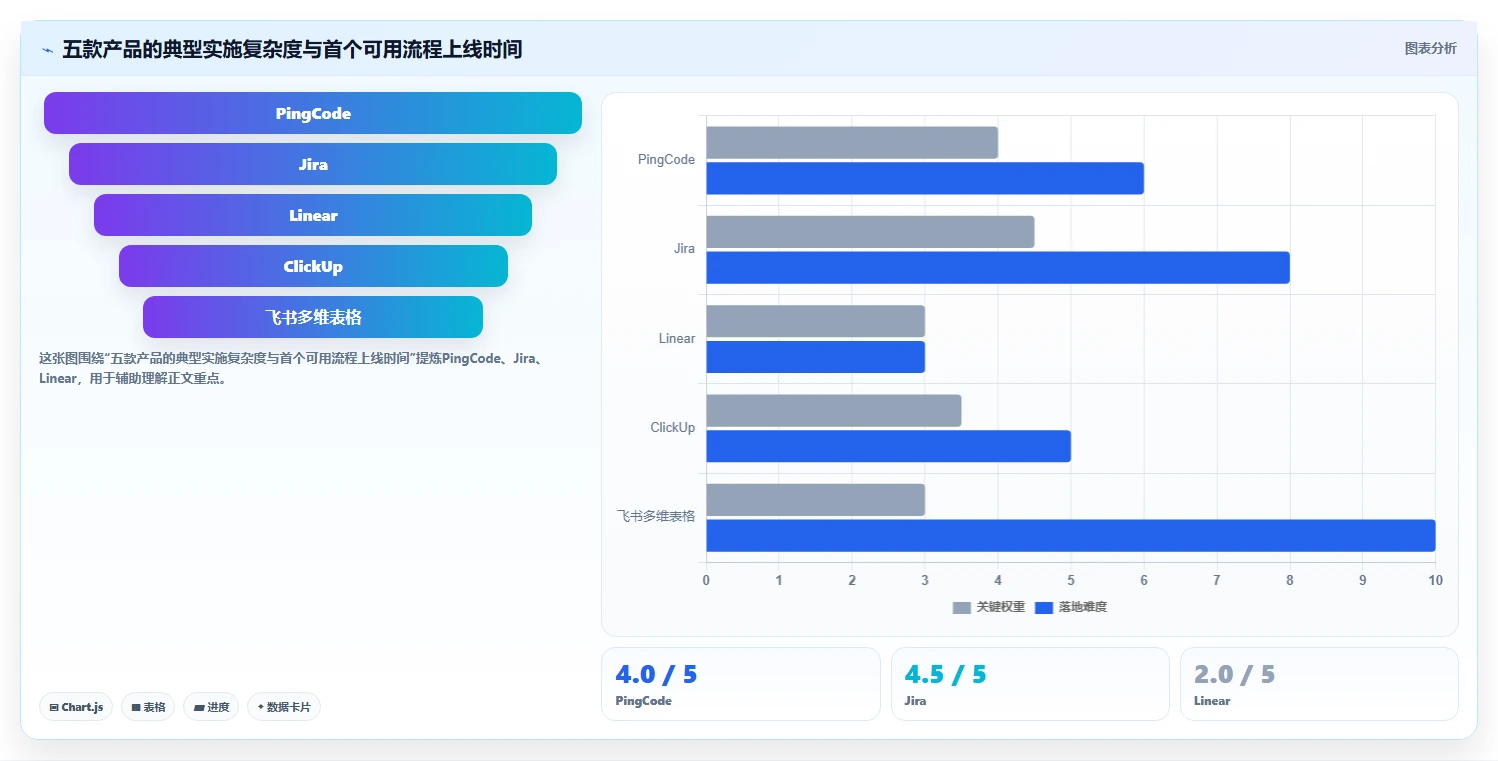This screenshot has height=761, width=1498.
Task: Click the x-axis tick label 10
Action: (1435, 580)
